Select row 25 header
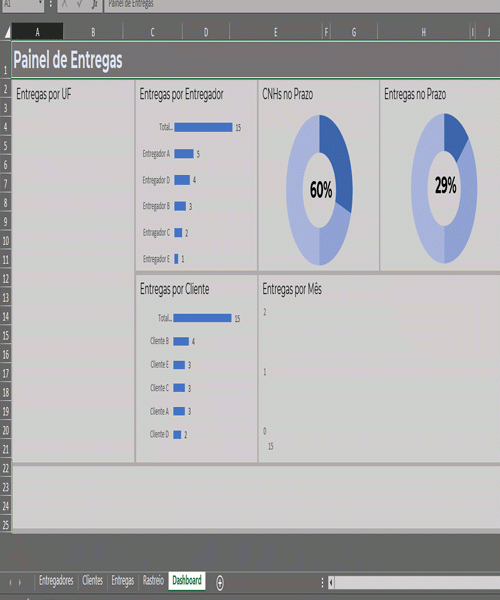 (x=5, y=525)
